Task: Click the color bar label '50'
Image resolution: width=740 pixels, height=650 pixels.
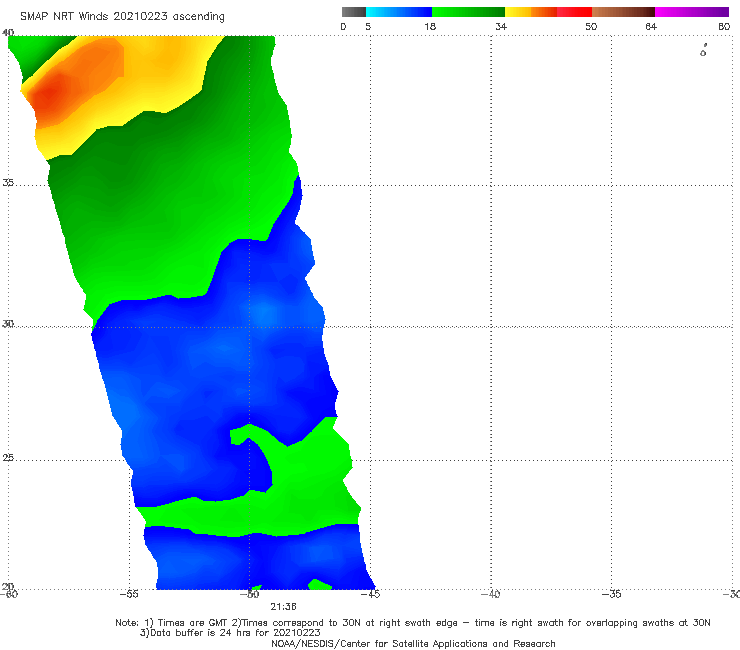Action: [591, 26]
